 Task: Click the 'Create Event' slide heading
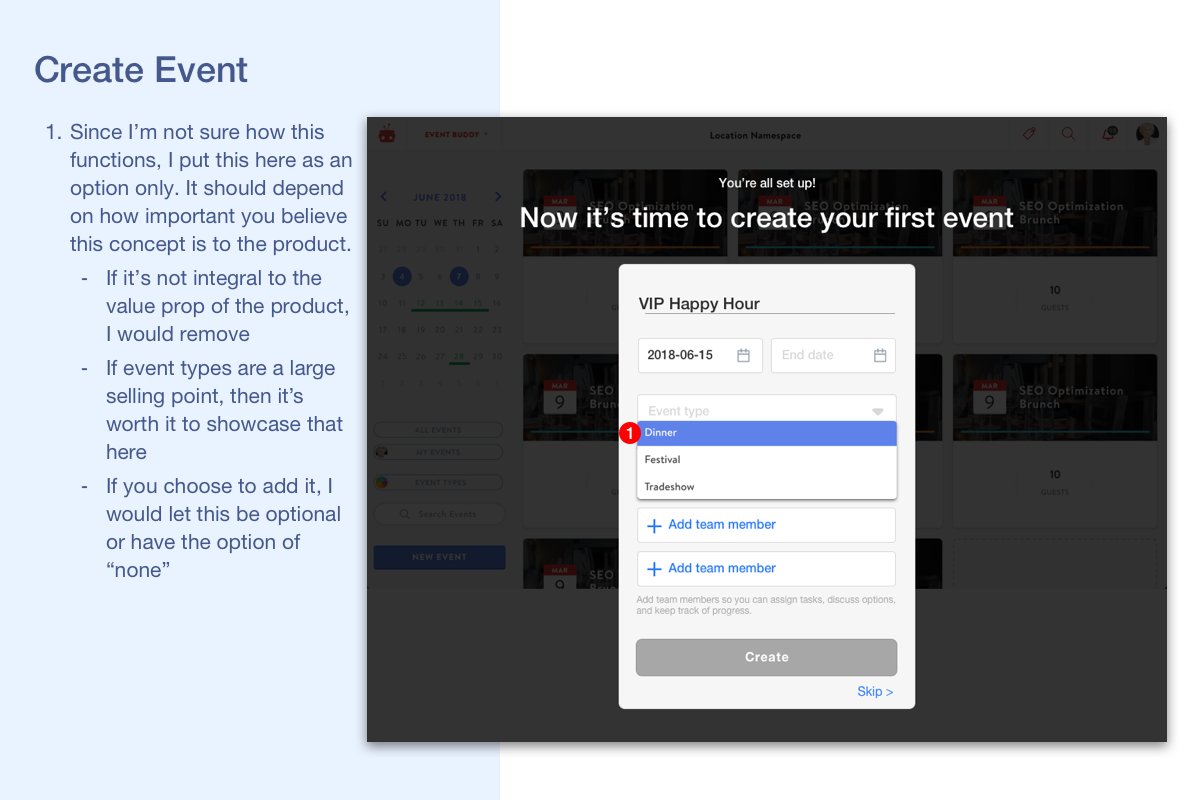[141, 70]
